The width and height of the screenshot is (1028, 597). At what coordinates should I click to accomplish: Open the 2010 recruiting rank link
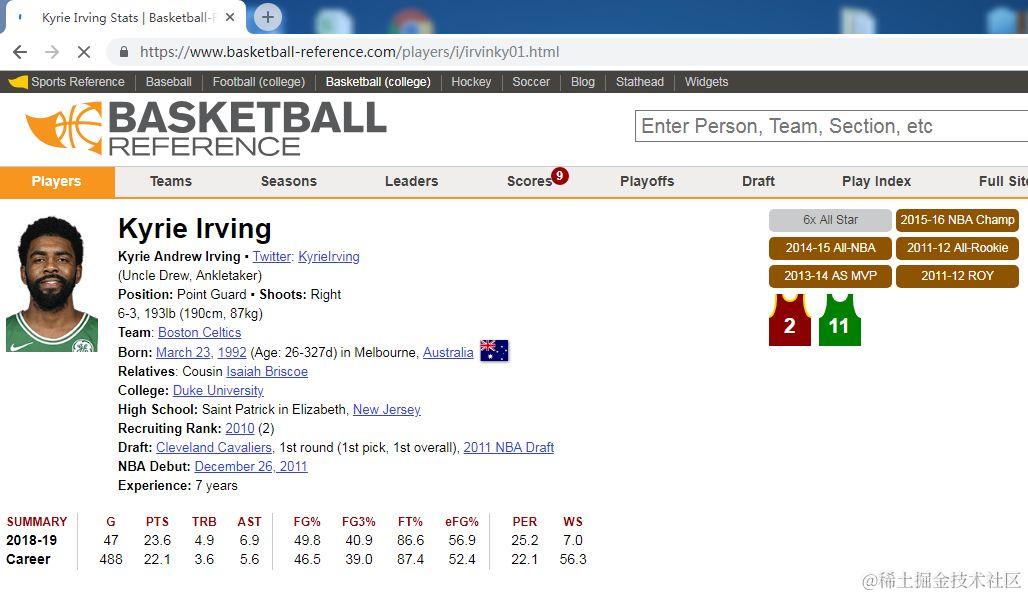click(240, 428)
